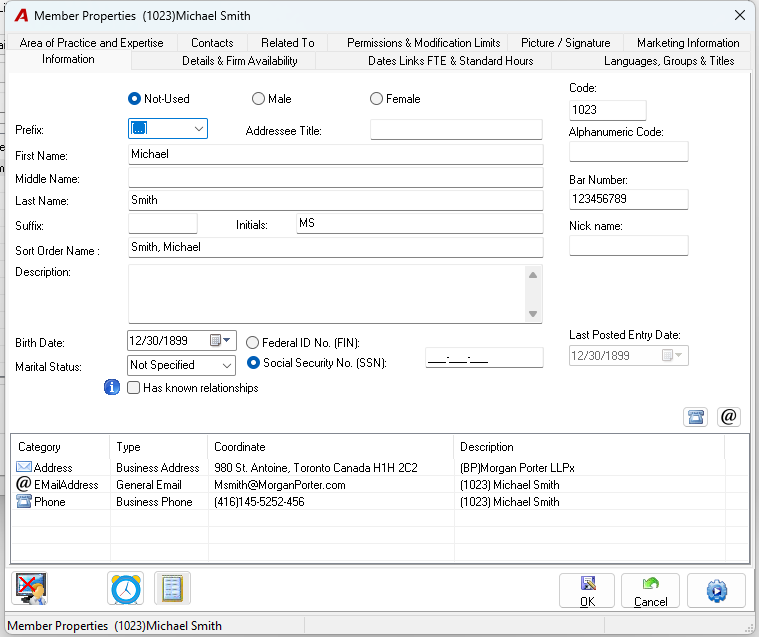Viewport: 759px width, 637px height.
Task: Click the Description column header in grid
Action: (x=589, y=447)
